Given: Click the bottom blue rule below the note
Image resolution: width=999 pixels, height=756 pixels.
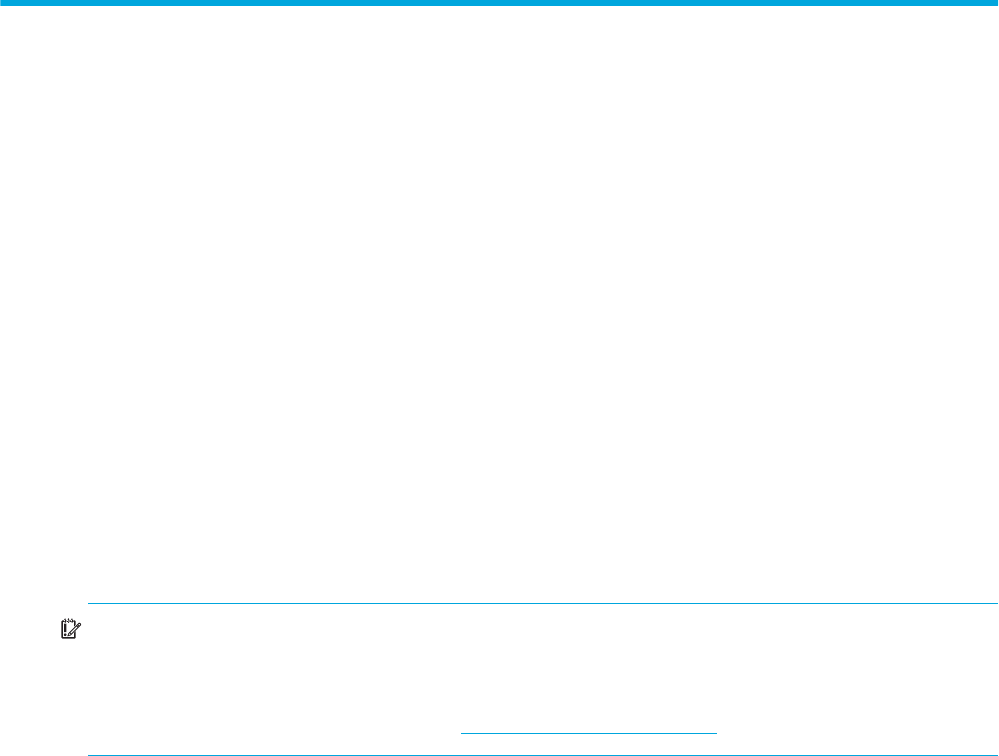Looking at the screenshot, I should coord(543,755).
